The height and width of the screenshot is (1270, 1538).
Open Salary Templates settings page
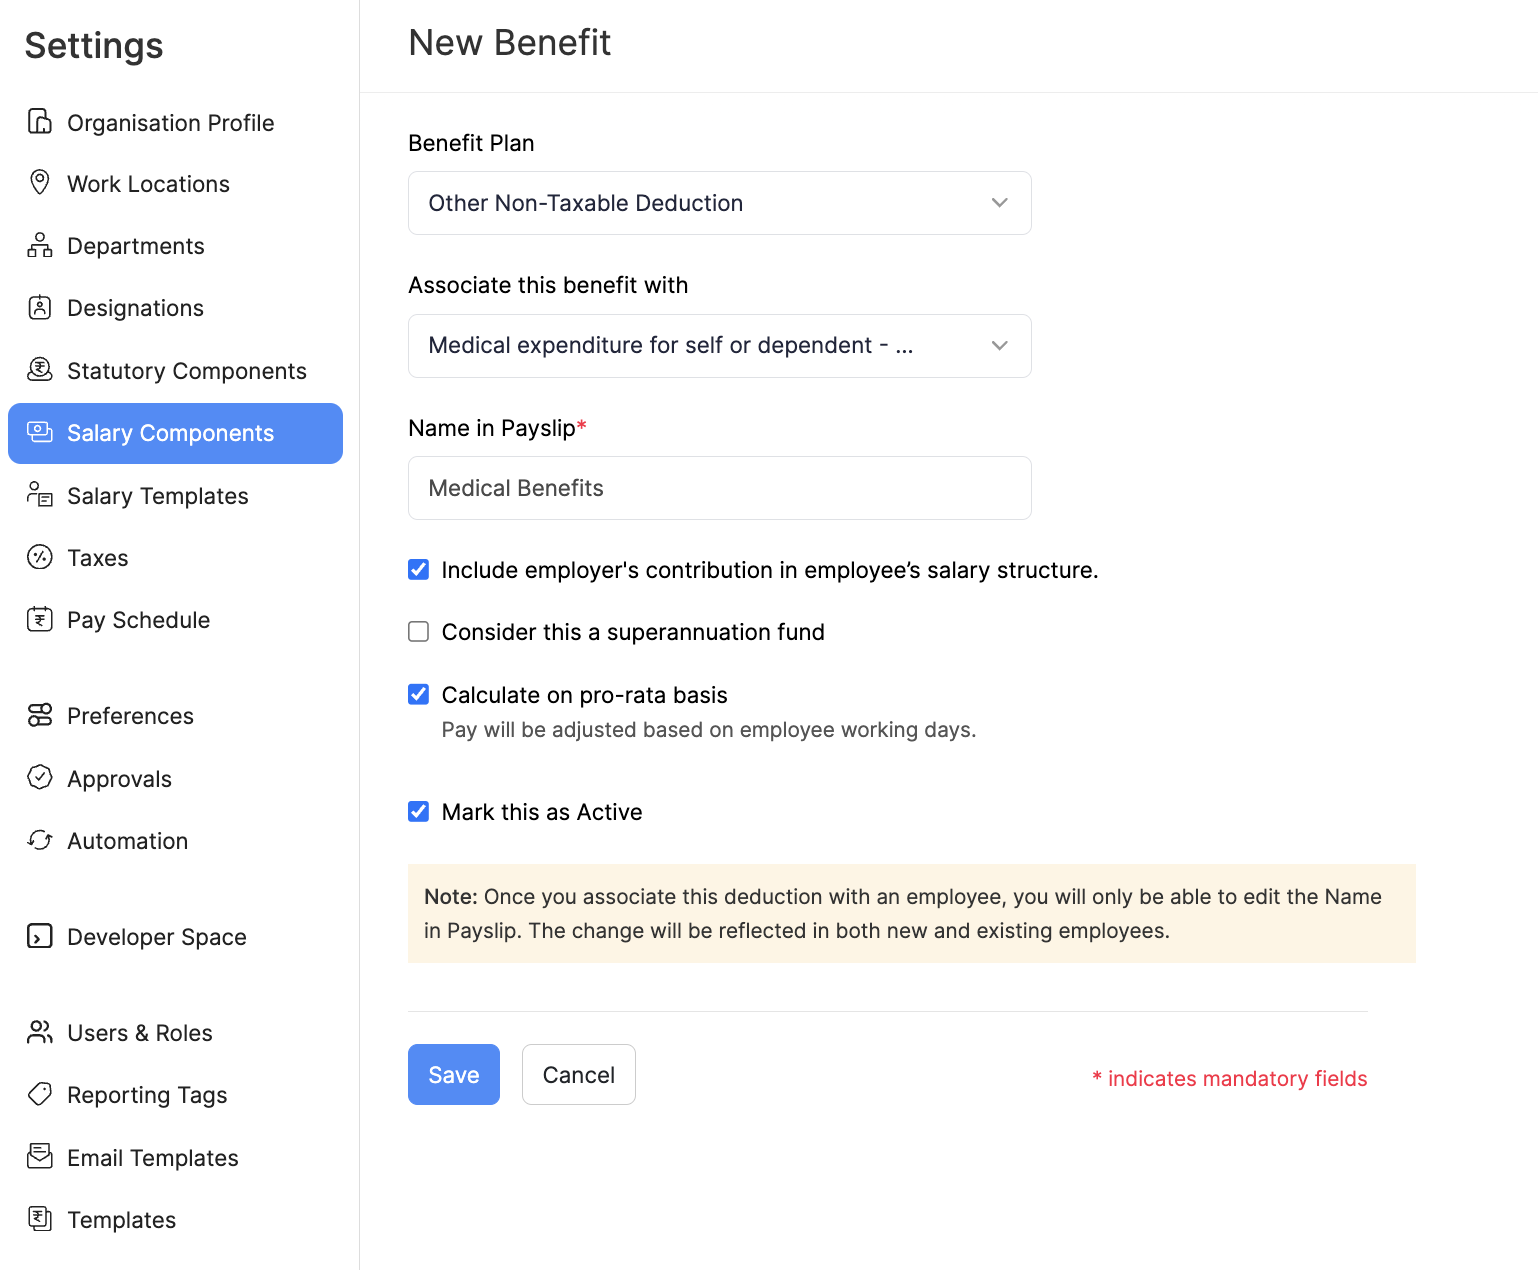157,496
